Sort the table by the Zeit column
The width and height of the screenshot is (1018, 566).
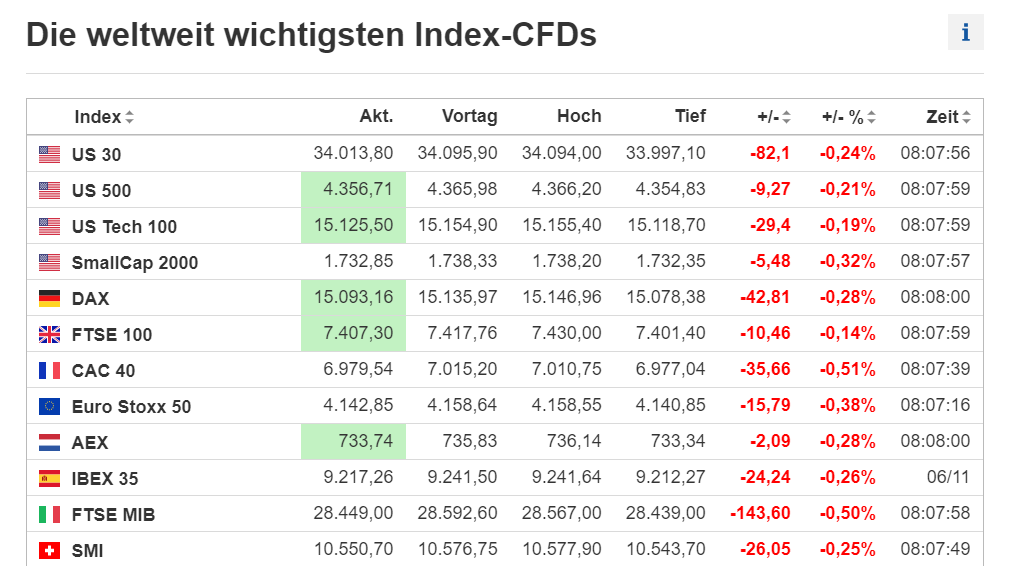(948, 117)
